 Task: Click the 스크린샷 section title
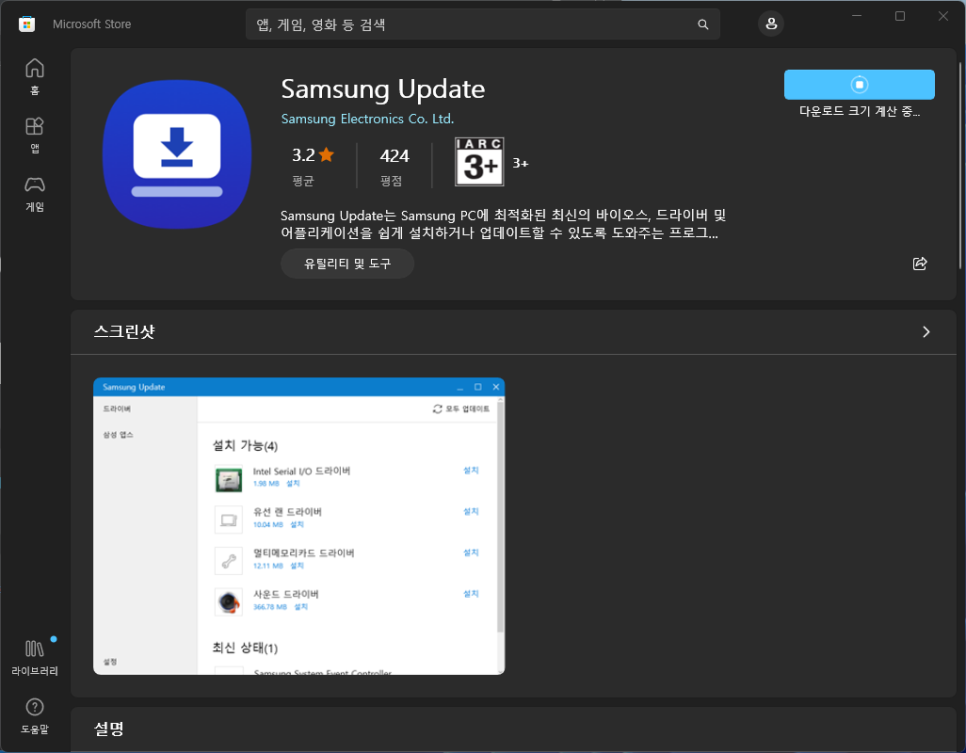(x=124, y=332)
